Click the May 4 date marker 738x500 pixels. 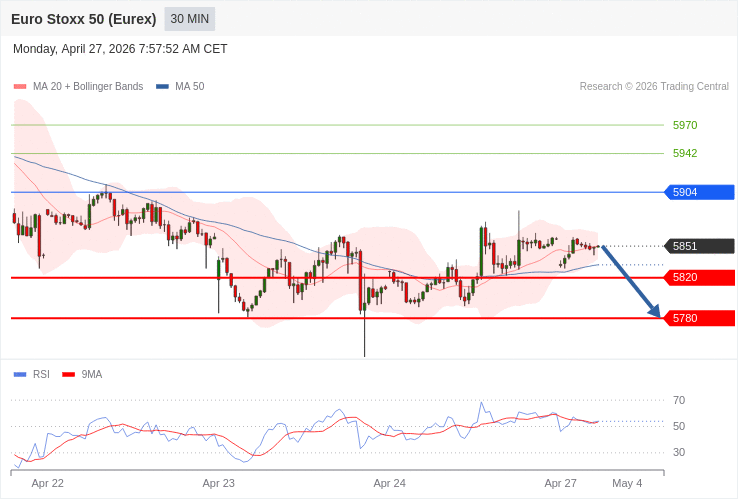click(x=627, y=483)
